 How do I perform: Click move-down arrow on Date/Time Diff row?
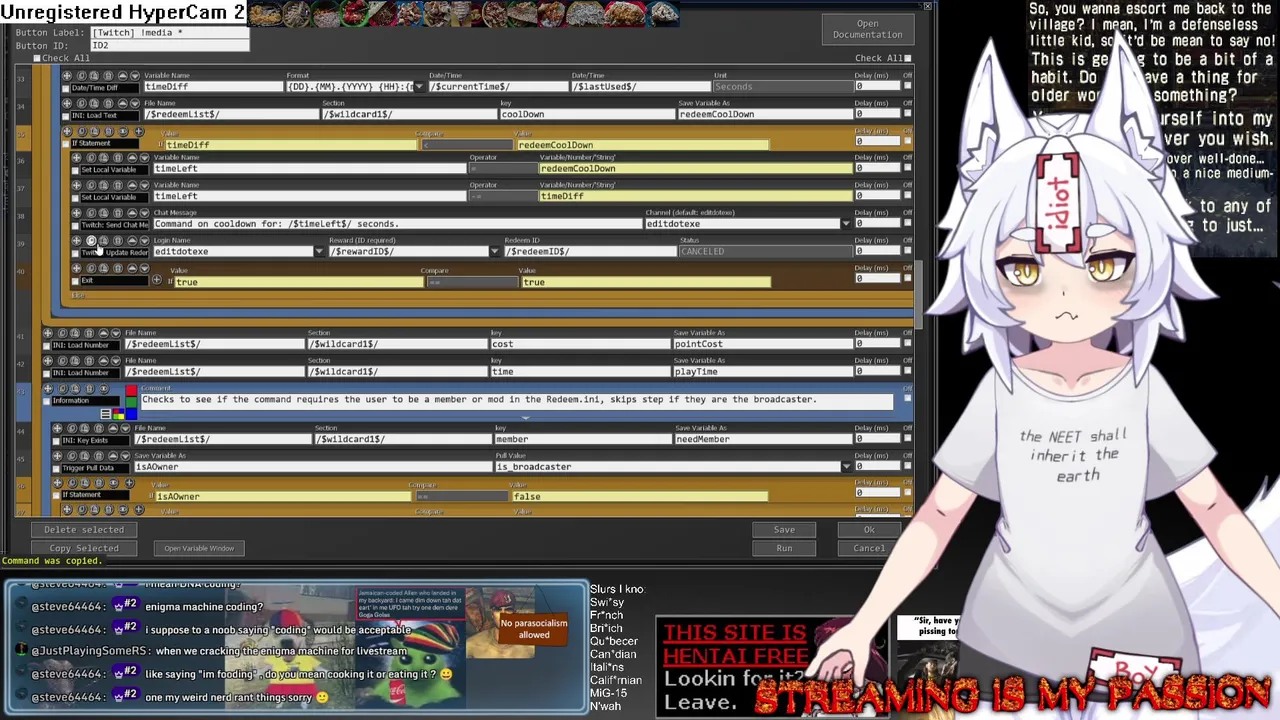[x=135, y=75]
